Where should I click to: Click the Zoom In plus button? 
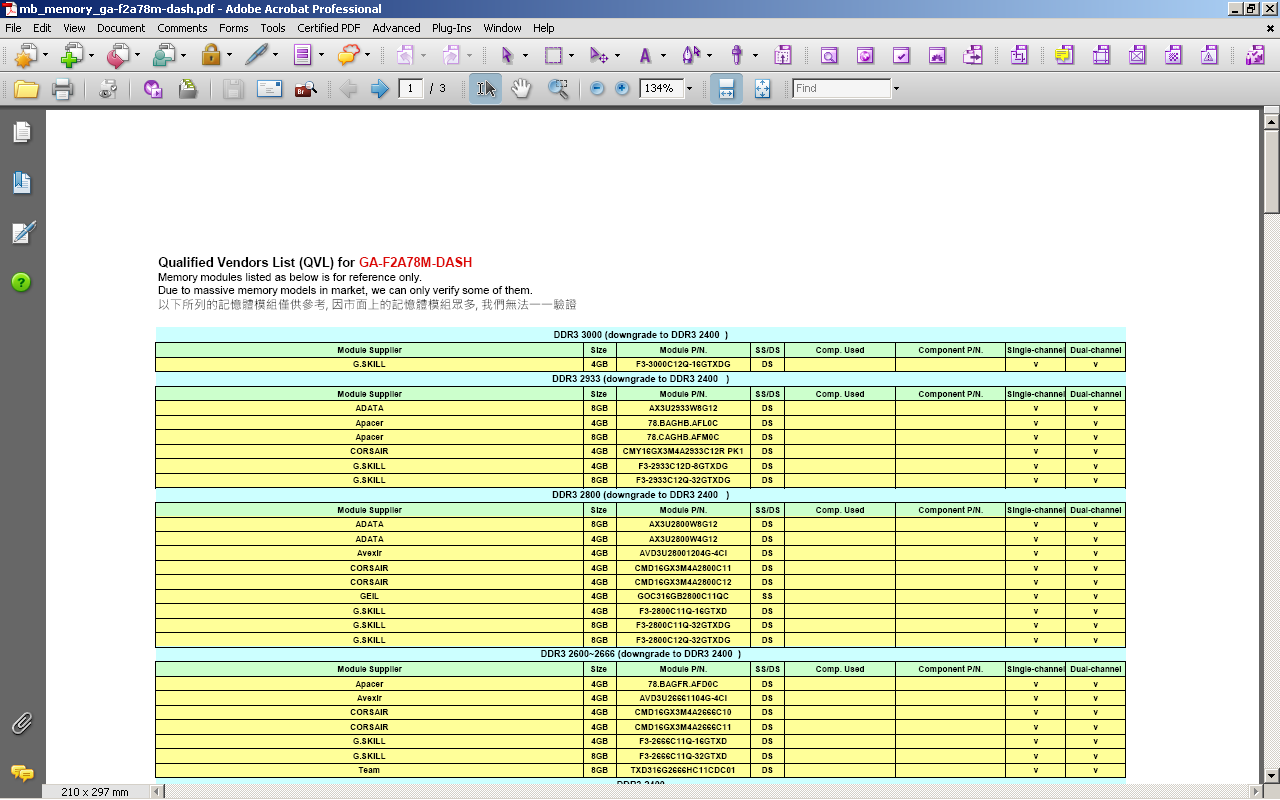coord(622,89)
